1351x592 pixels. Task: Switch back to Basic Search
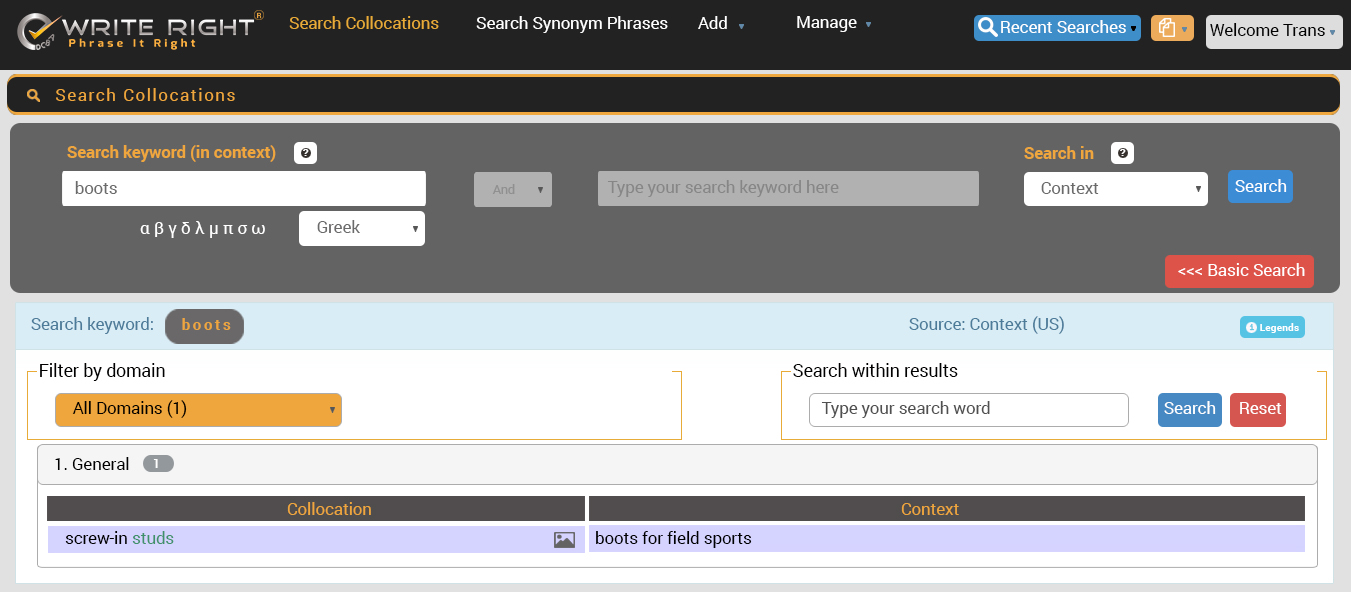pos(1239,271)
